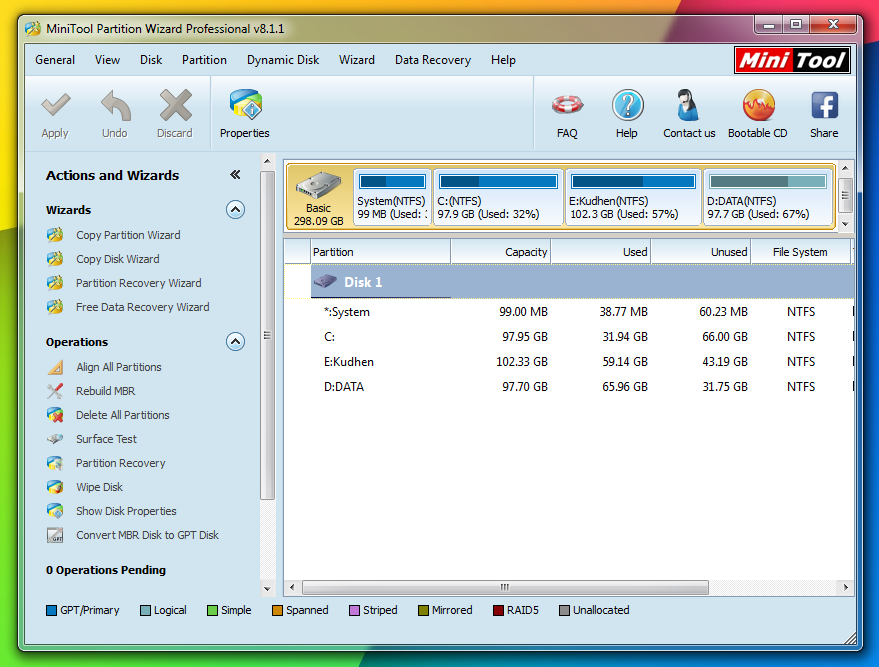Image resolution: width=879 pixels, height=667 pixels.
Task: Sort by the Partition column header
Action: [x=381, y=252]
